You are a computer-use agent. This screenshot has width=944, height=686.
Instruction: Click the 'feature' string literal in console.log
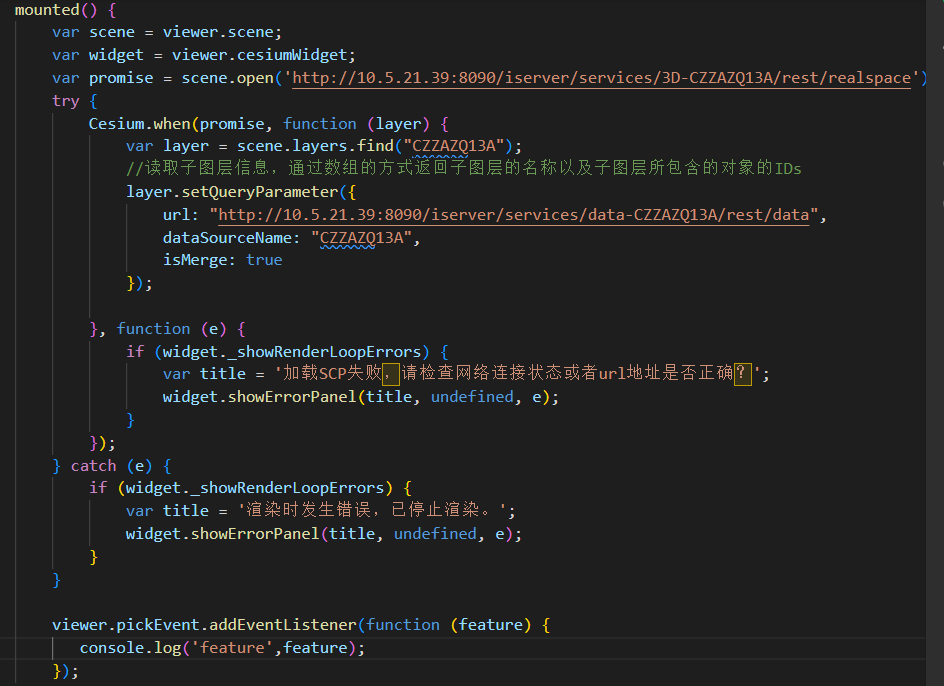tap(232, 648)
